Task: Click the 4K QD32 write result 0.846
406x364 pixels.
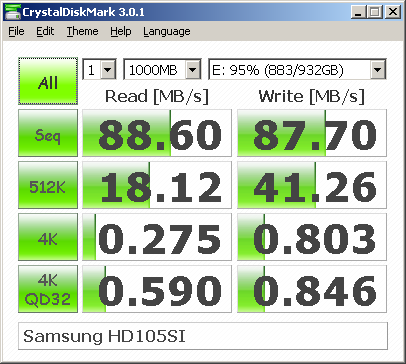Action: coord(312,289)
